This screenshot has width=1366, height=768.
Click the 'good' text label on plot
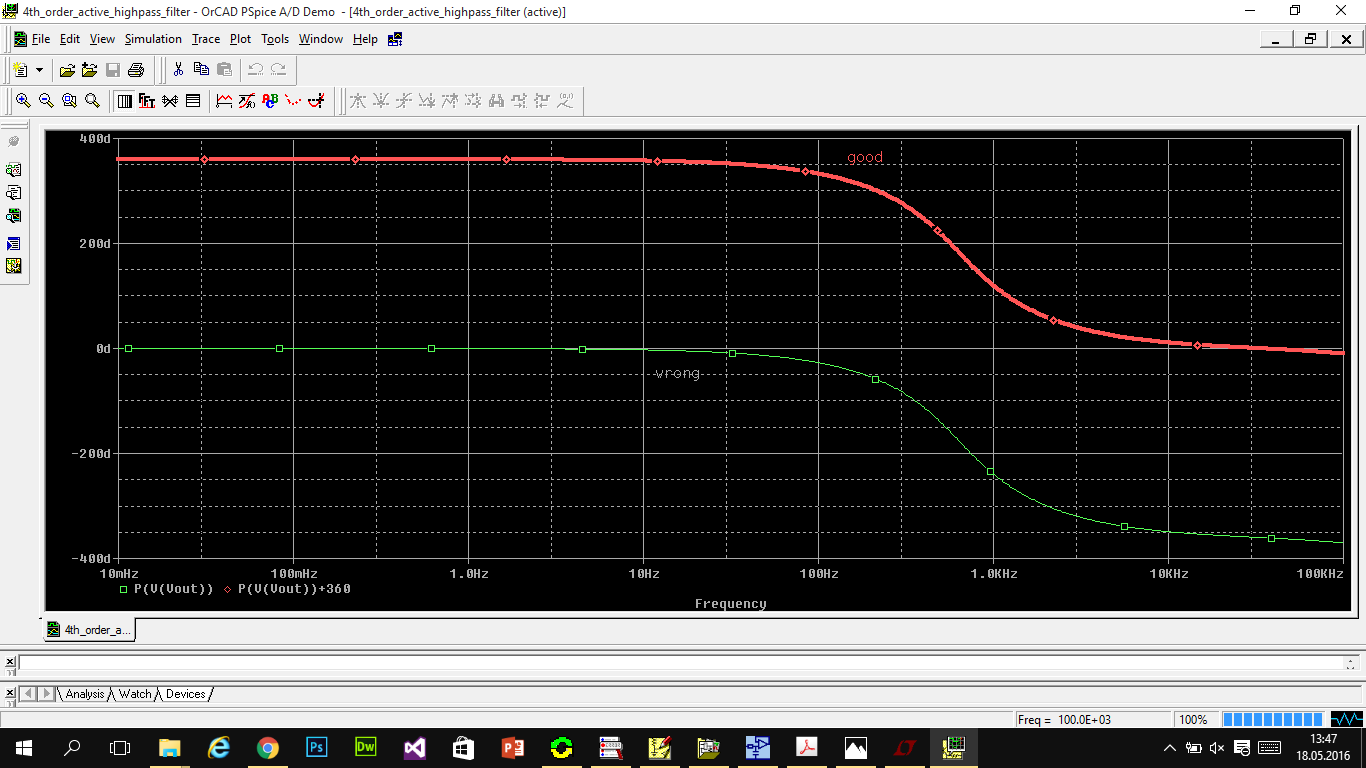[x=865, y=157]
